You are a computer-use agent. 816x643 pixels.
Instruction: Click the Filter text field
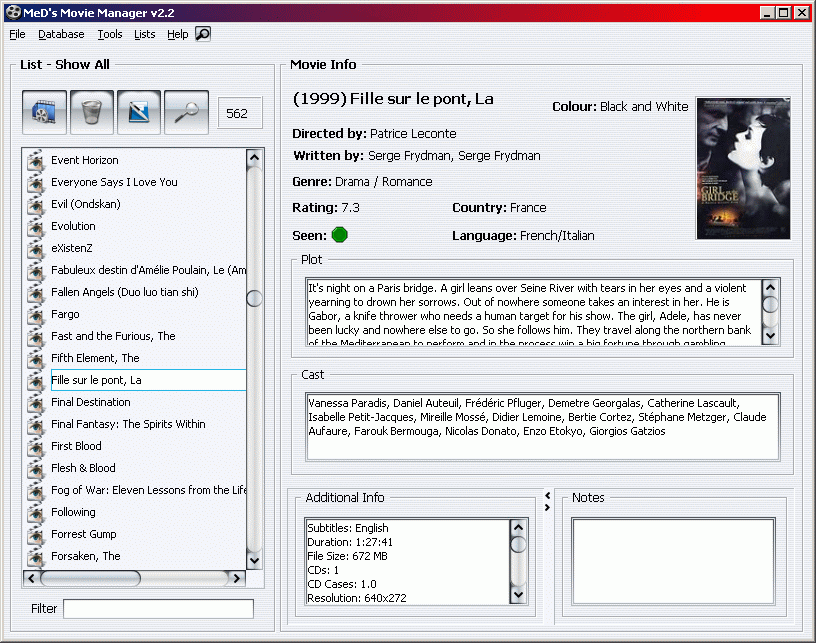158,609
